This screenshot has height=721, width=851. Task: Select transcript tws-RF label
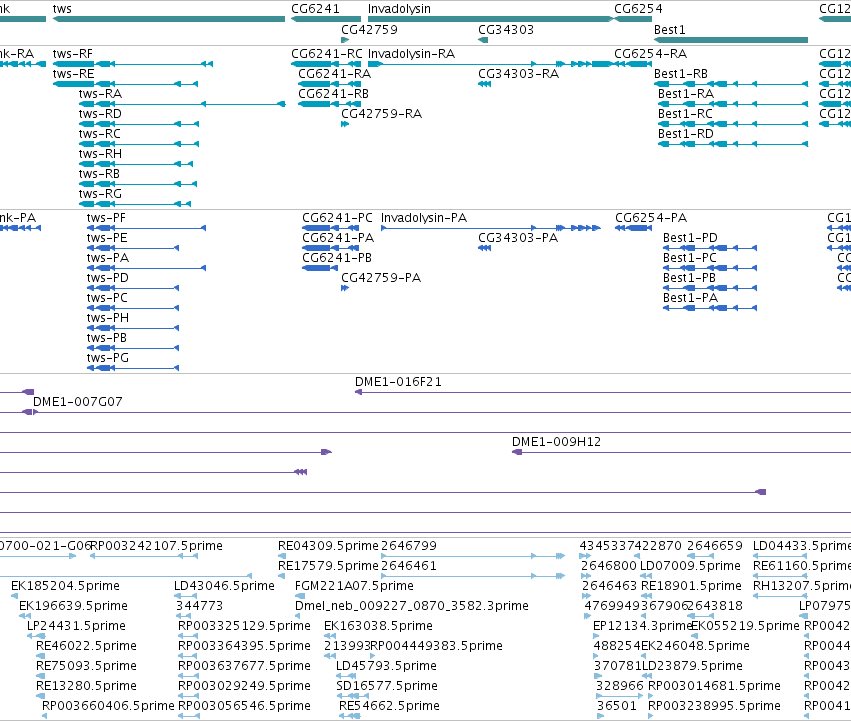[73, 54]
